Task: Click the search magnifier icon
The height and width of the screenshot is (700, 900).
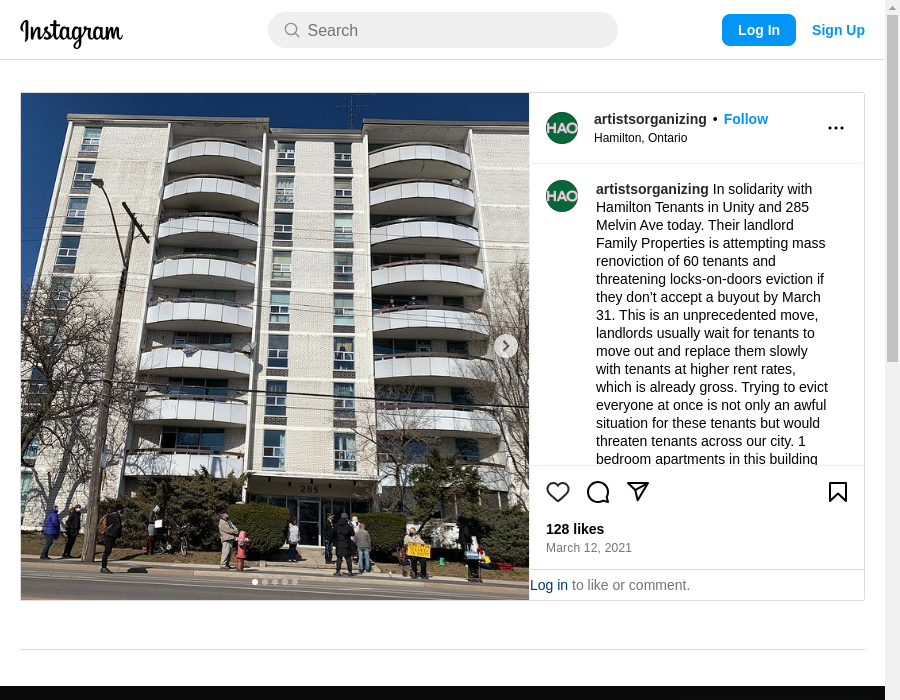Action: coord(292,30)
